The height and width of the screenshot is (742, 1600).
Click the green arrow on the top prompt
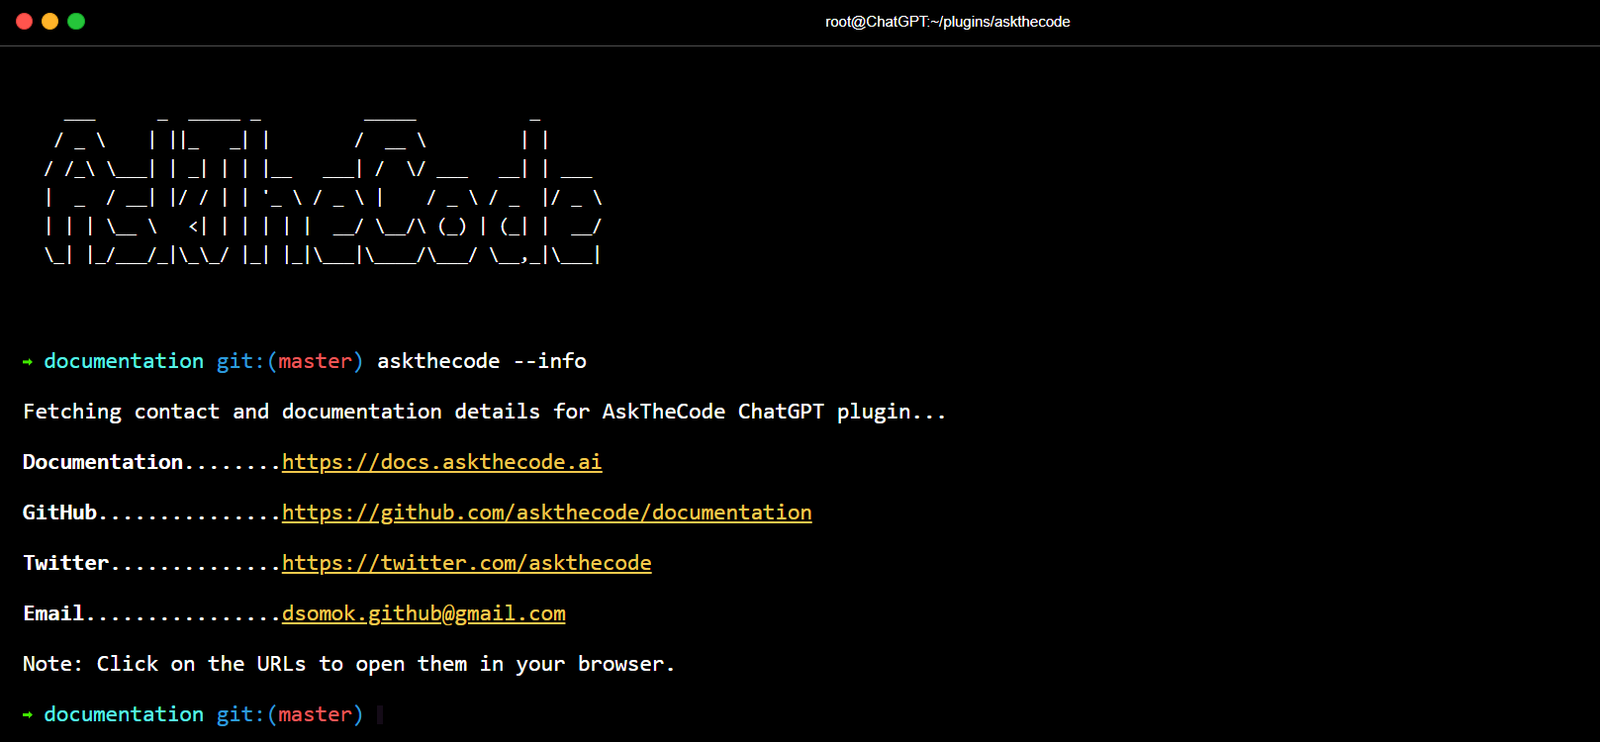coord(28,362)
